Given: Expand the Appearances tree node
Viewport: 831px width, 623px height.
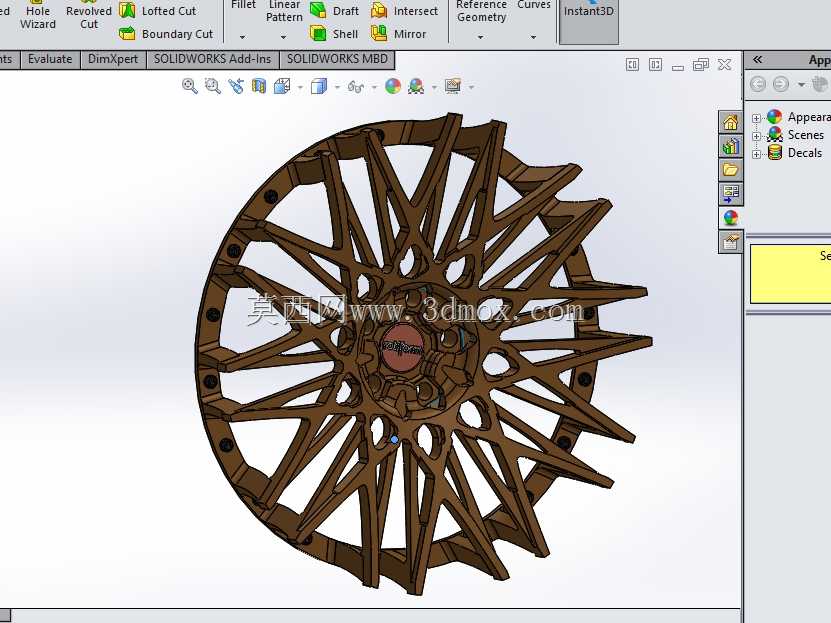Looking at the screenshot, I should pos(756,118).
